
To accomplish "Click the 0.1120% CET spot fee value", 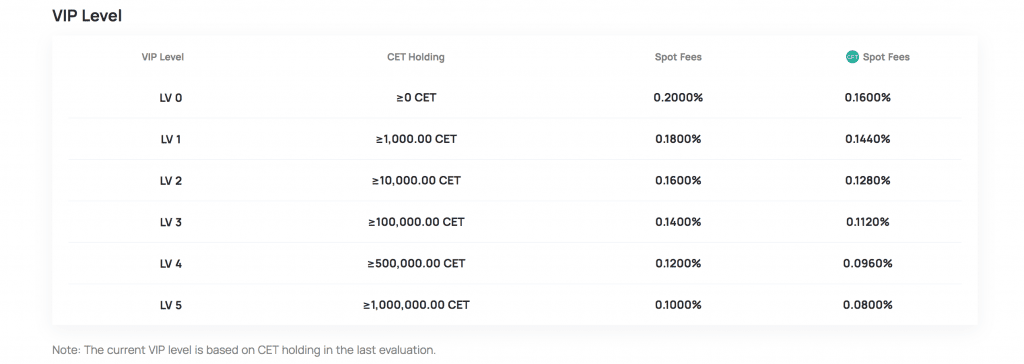I will pos(867,222).
